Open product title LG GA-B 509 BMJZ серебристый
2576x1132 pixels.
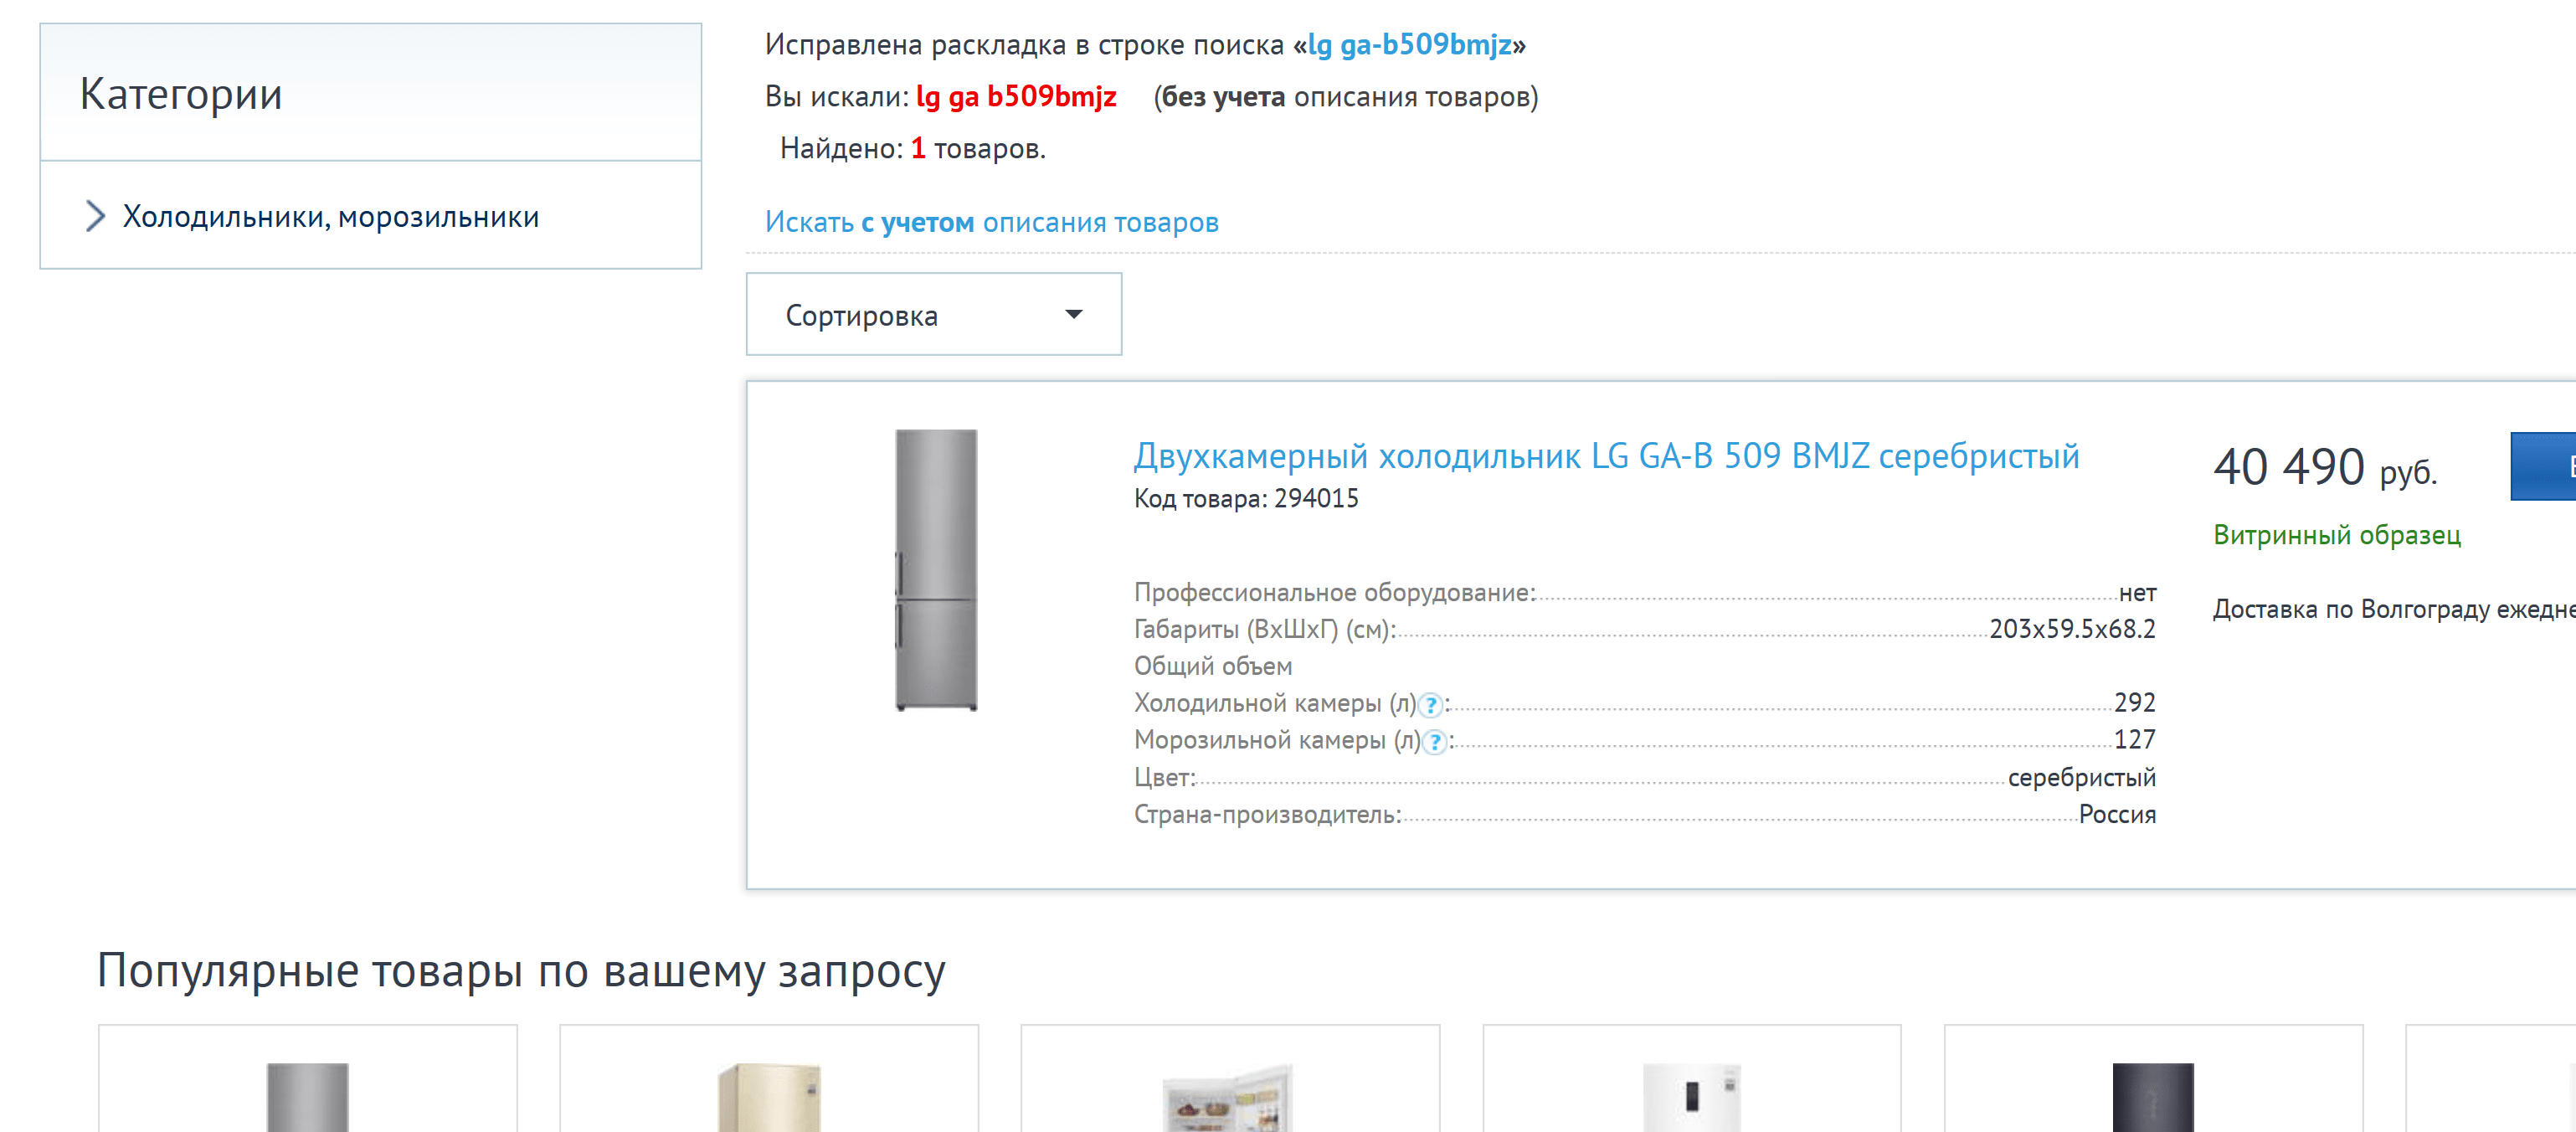pos(1606,456)
